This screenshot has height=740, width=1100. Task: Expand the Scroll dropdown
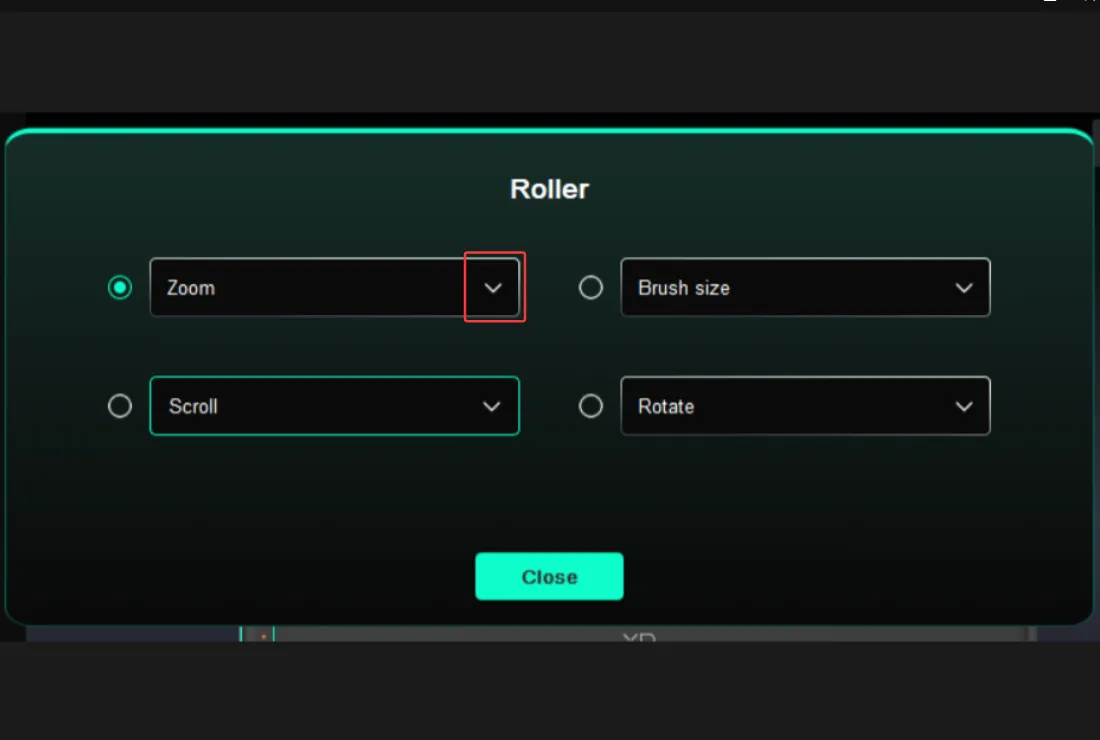pyautogui.click(x=335, y=406)
